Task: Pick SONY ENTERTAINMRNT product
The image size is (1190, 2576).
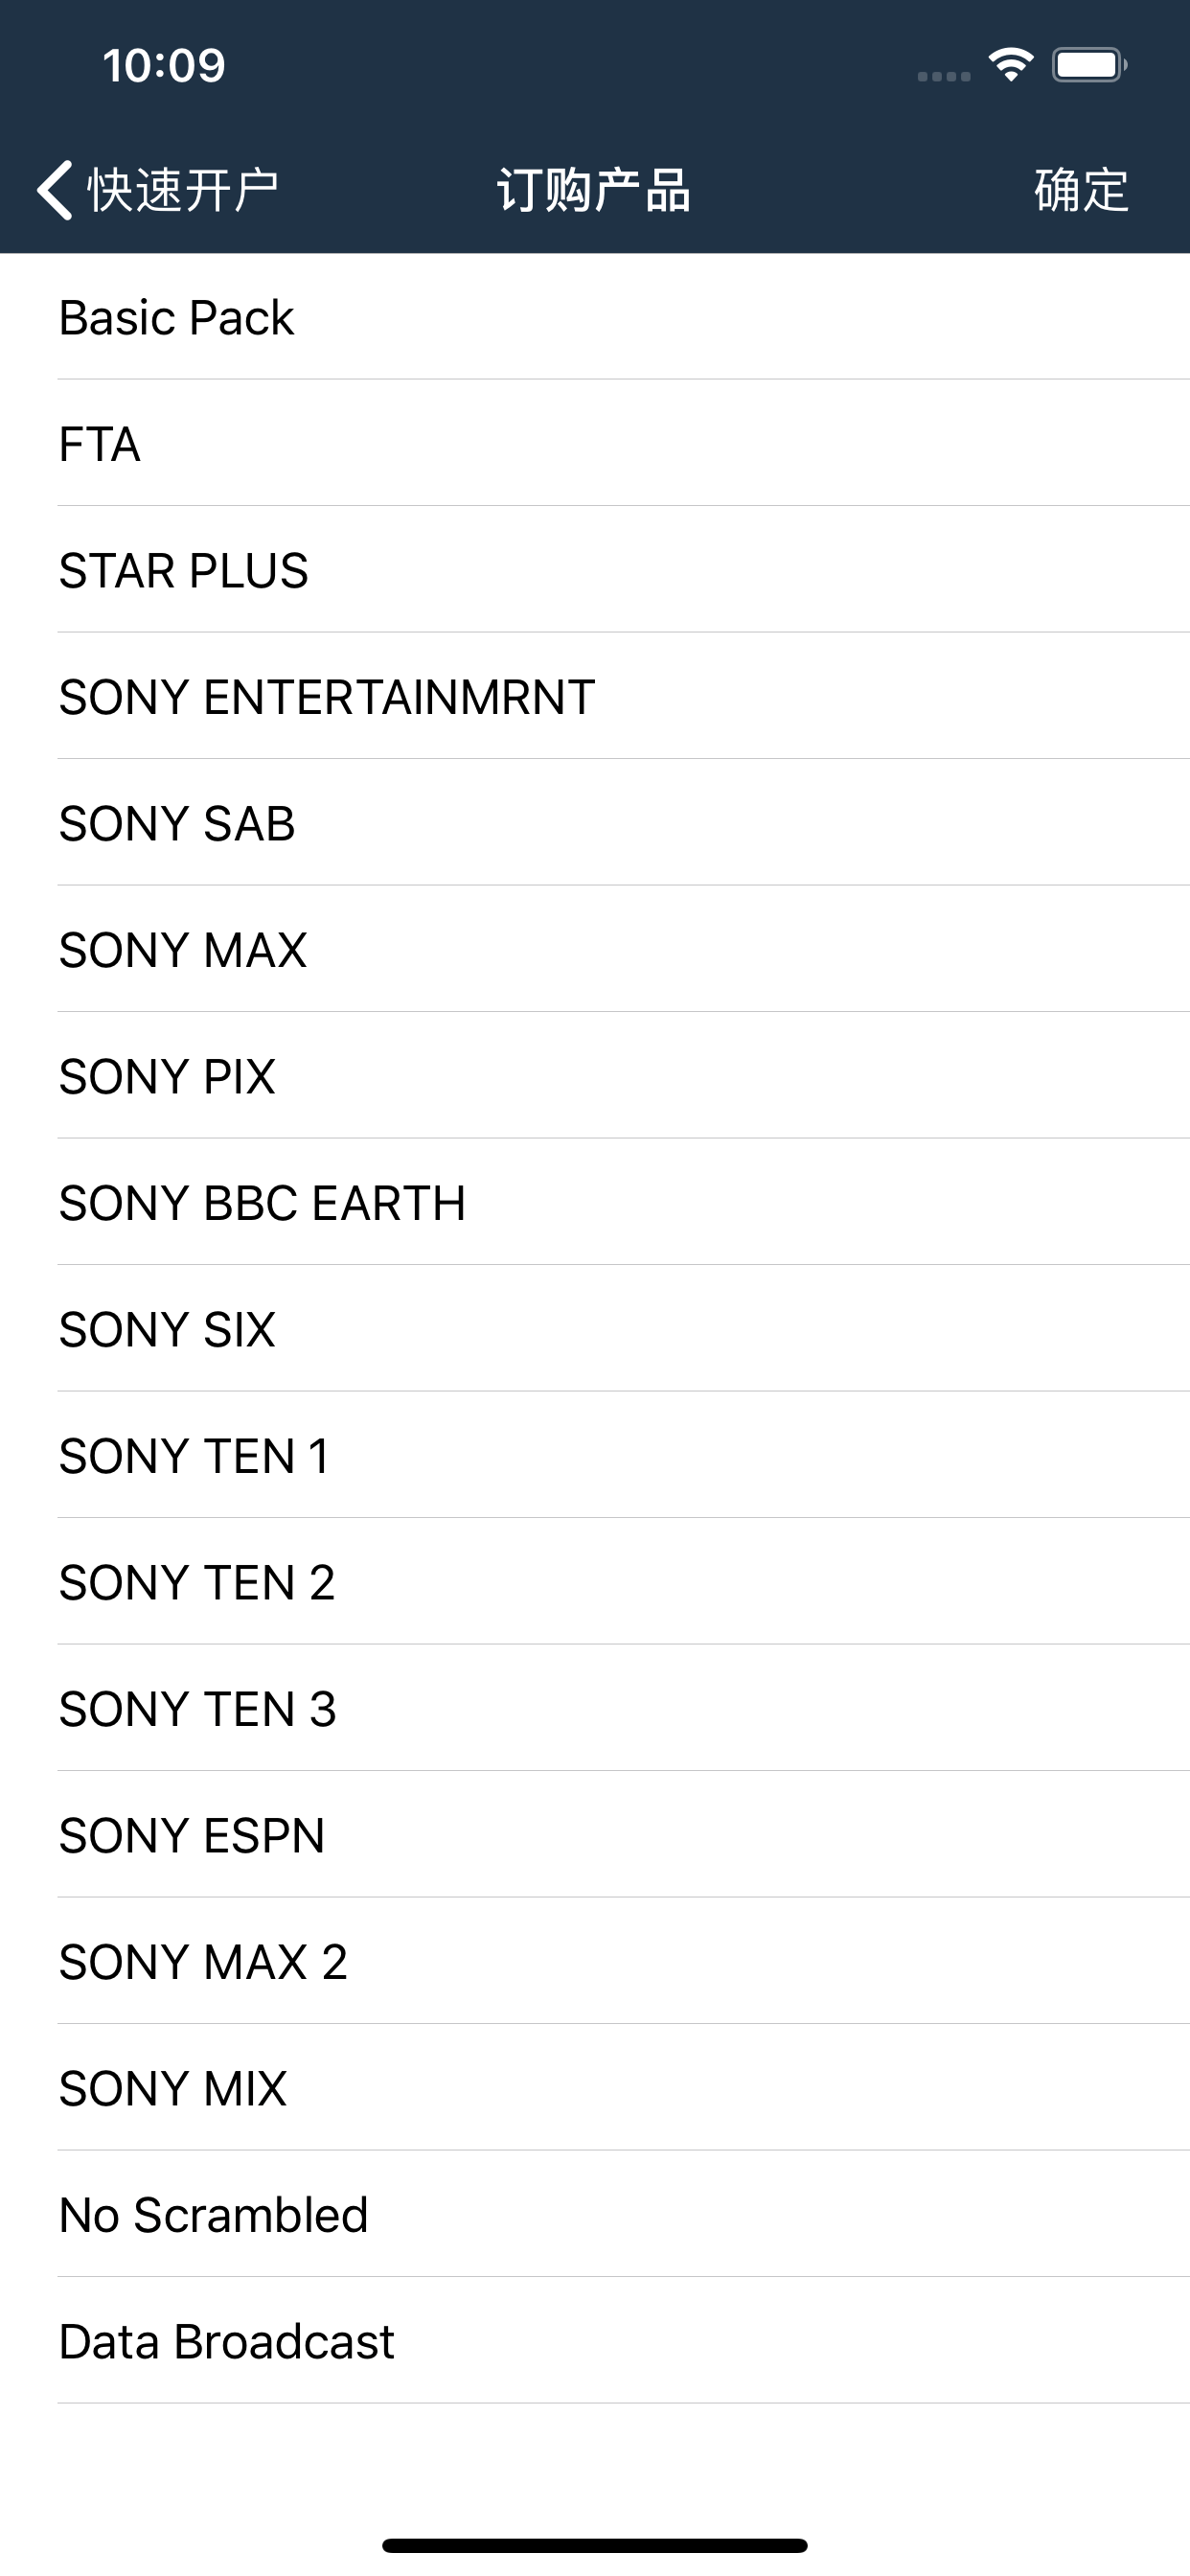Action: (x=595, y=696)
